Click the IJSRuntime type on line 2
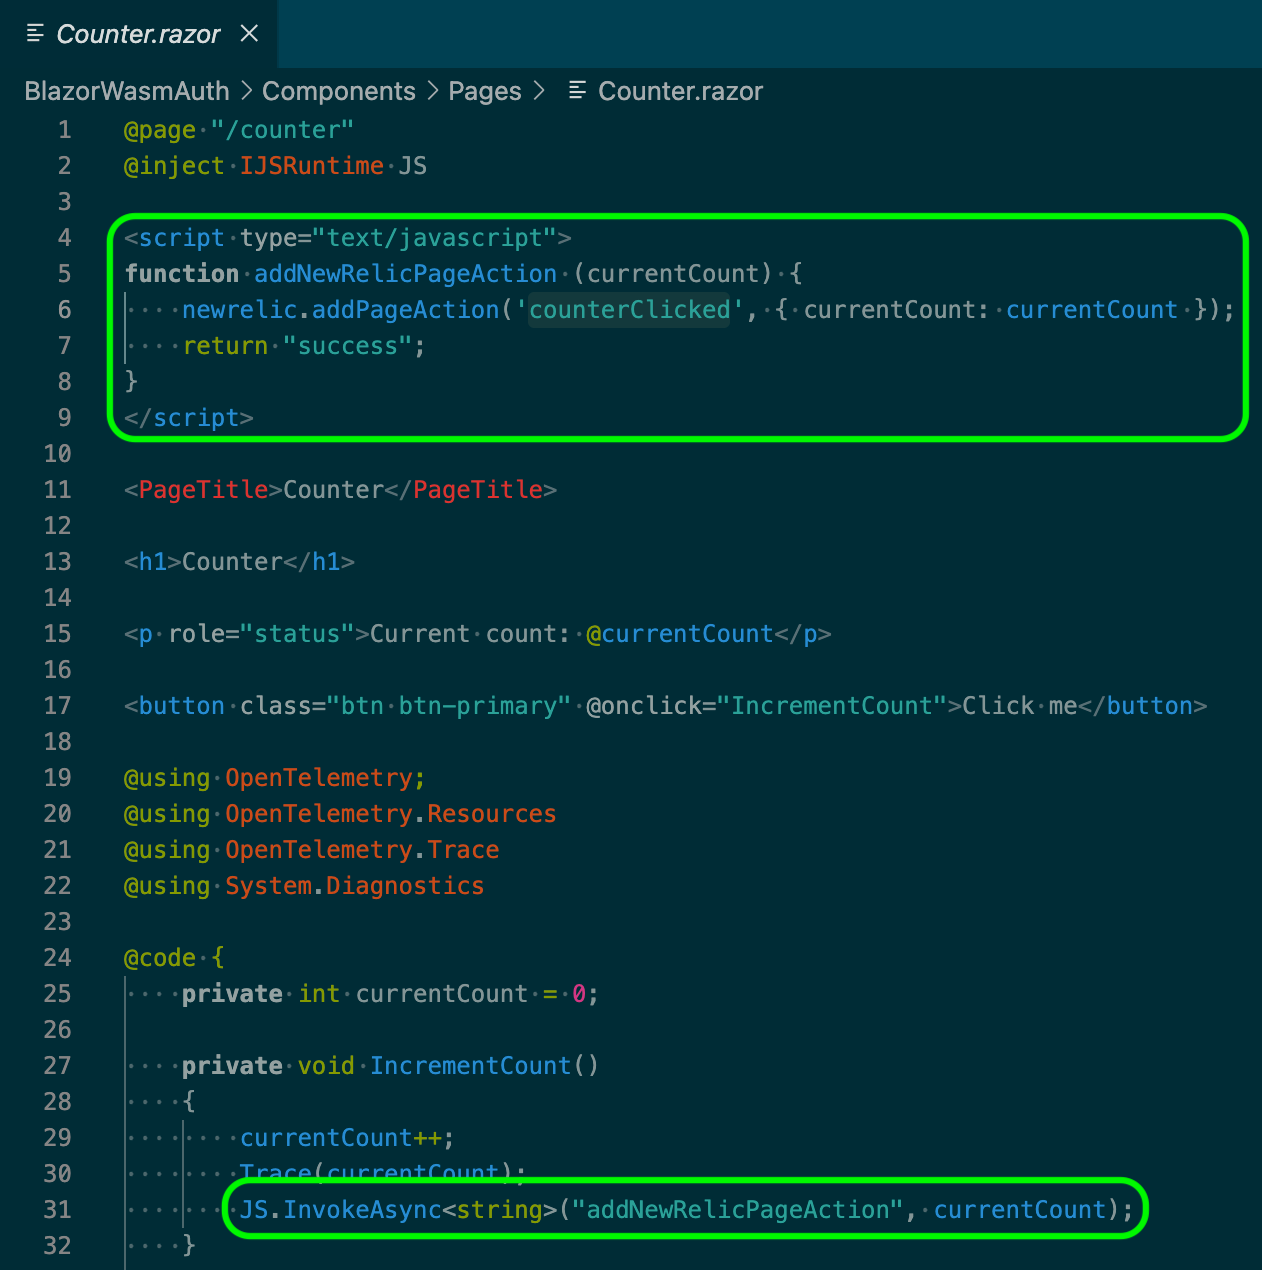The image size is (1262, 1270). [311, 166]
